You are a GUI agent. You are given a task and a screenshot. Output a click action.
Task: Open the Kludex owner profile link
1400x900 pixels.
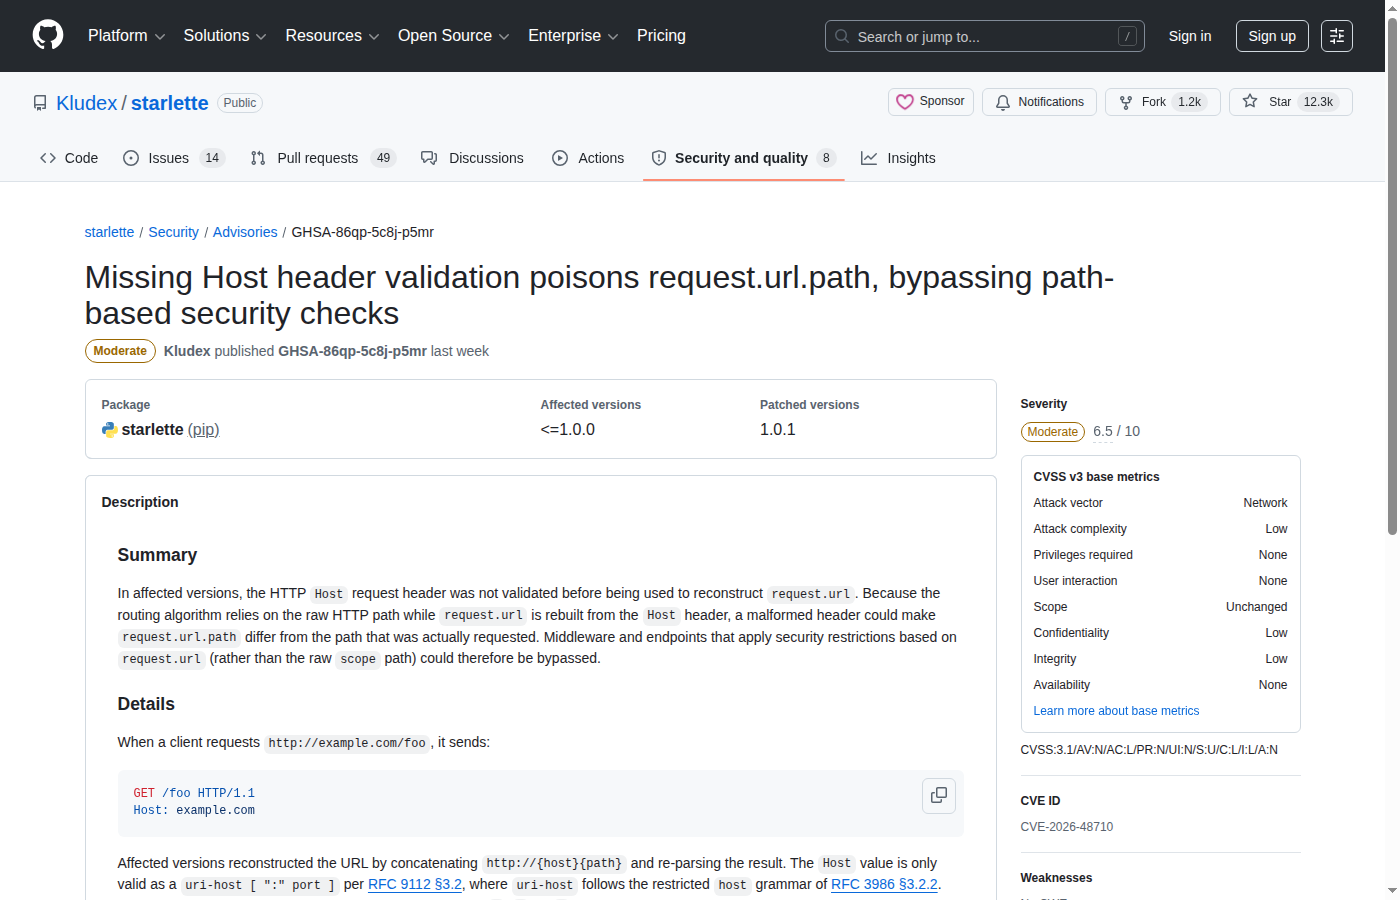tap(87, 103)
